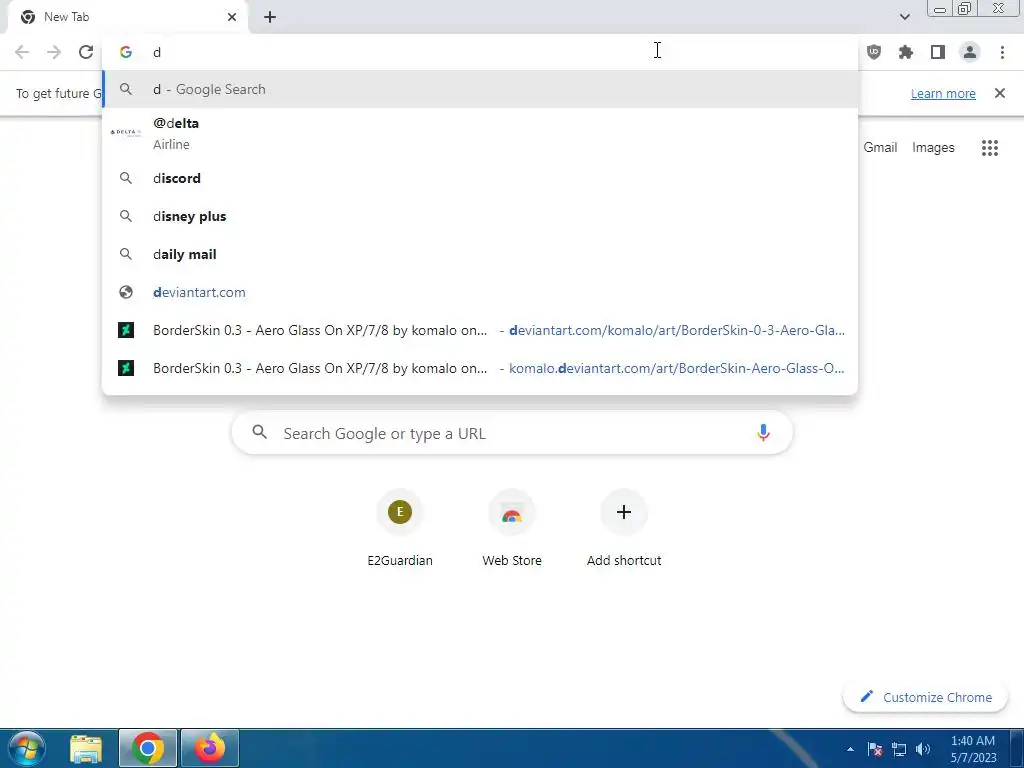1024x768 pixels.
Task: Open the network tray icon
Action: [899, 749]
